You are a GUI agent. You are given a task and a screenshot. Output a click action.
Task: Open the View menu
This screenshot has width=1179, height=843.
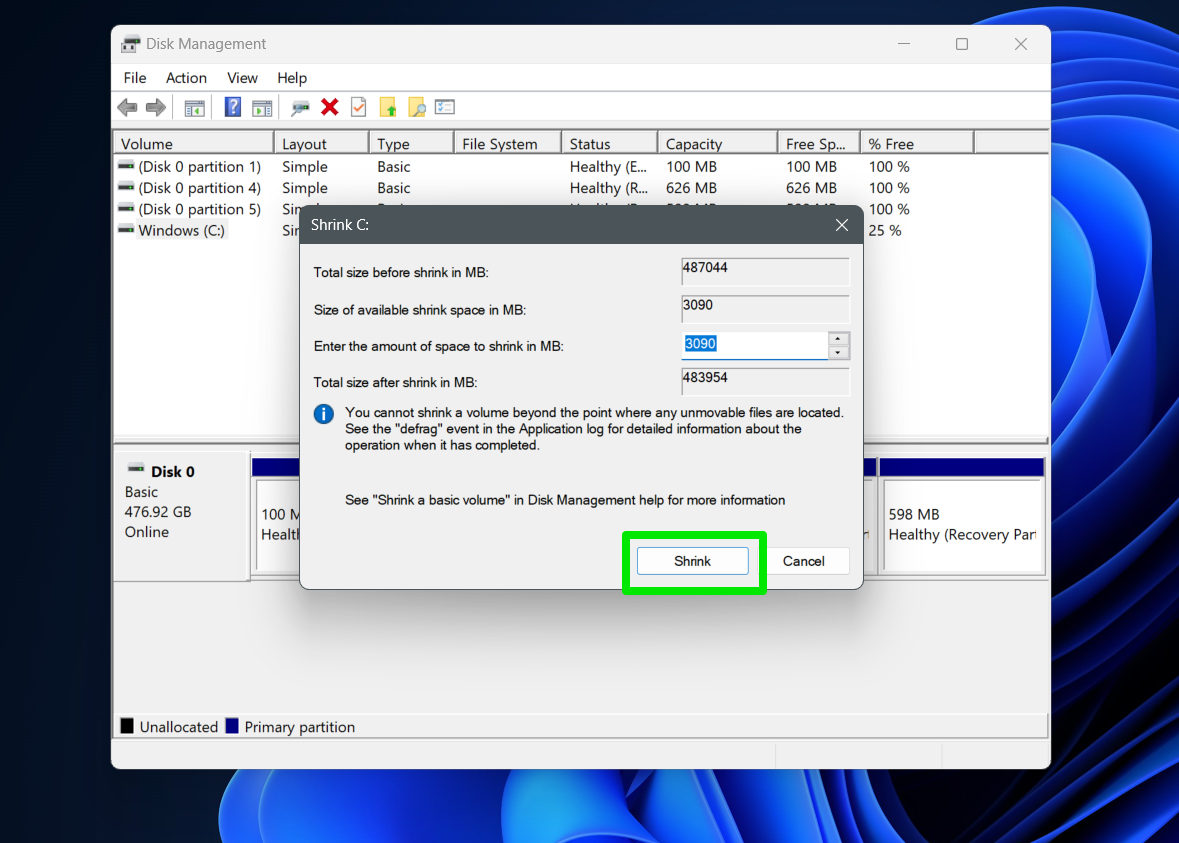[x=242, y=77]
